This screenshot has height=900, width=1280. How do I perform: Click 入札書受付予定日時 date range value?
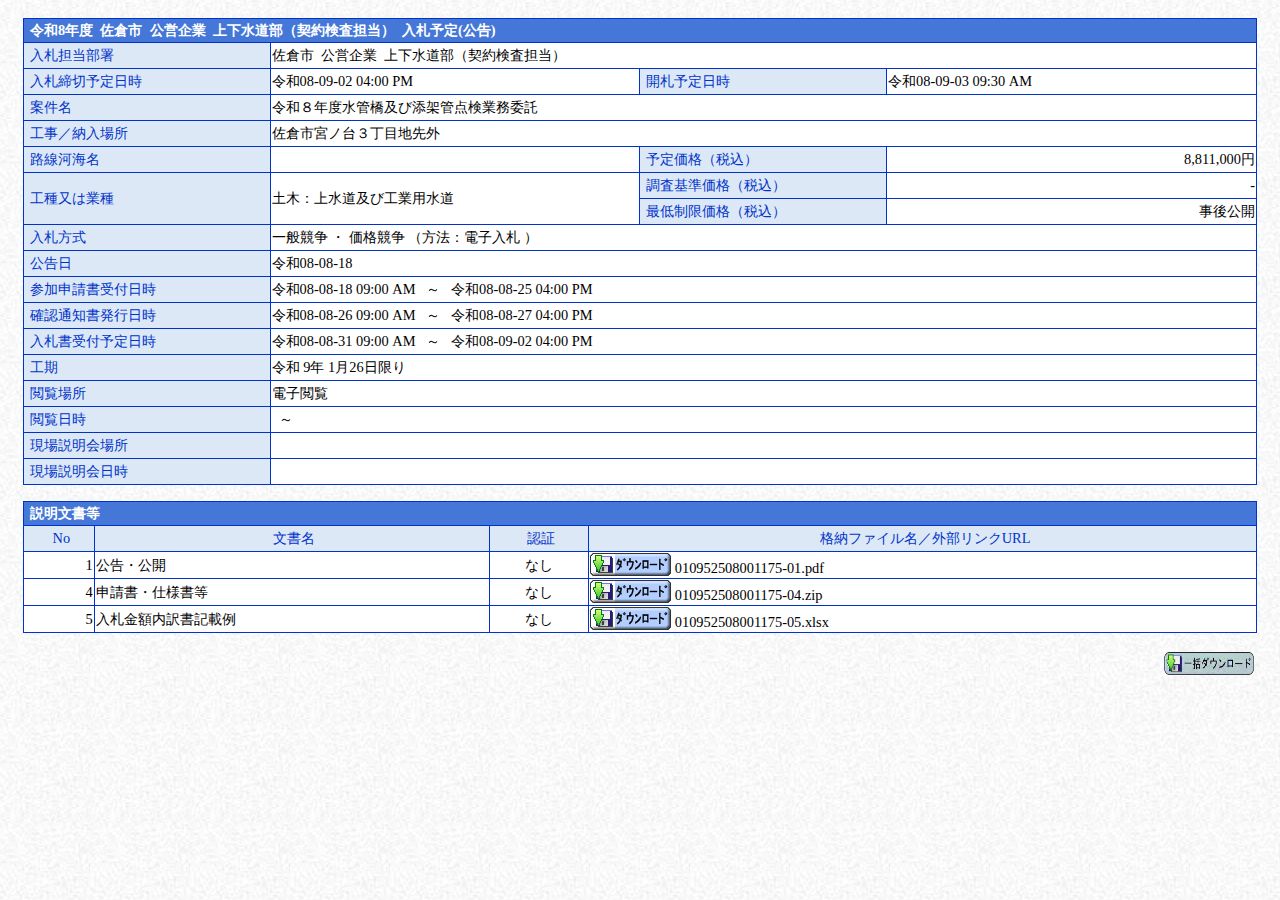(x=432, y=341)
